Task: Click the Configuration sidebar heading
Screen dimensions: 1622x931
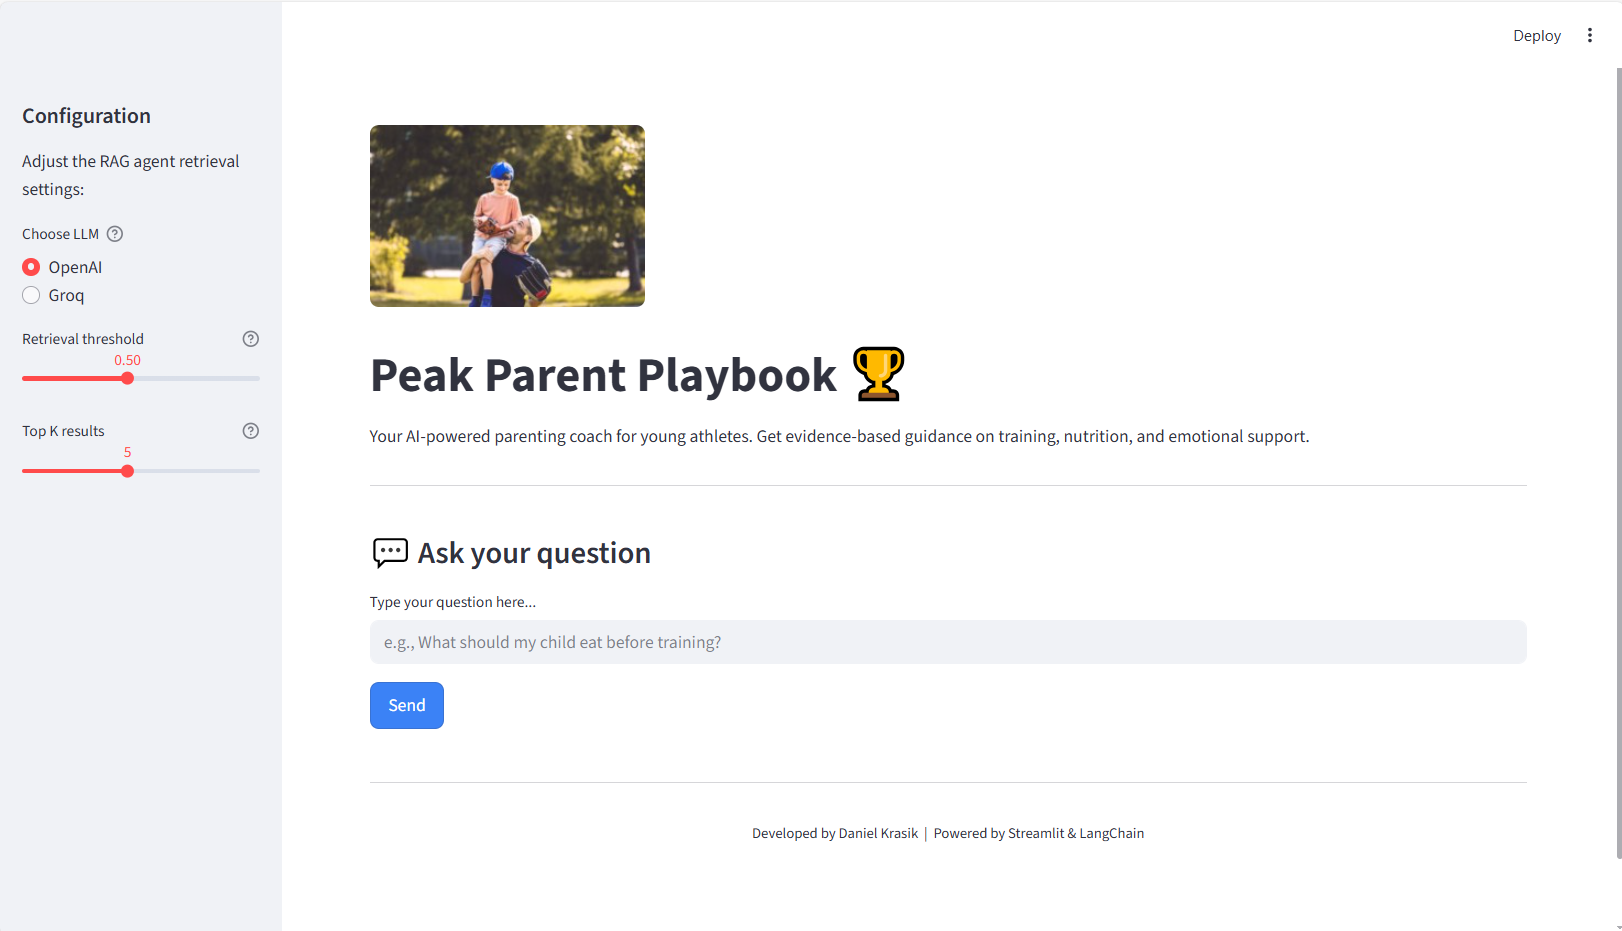Action: pos(86,116)
